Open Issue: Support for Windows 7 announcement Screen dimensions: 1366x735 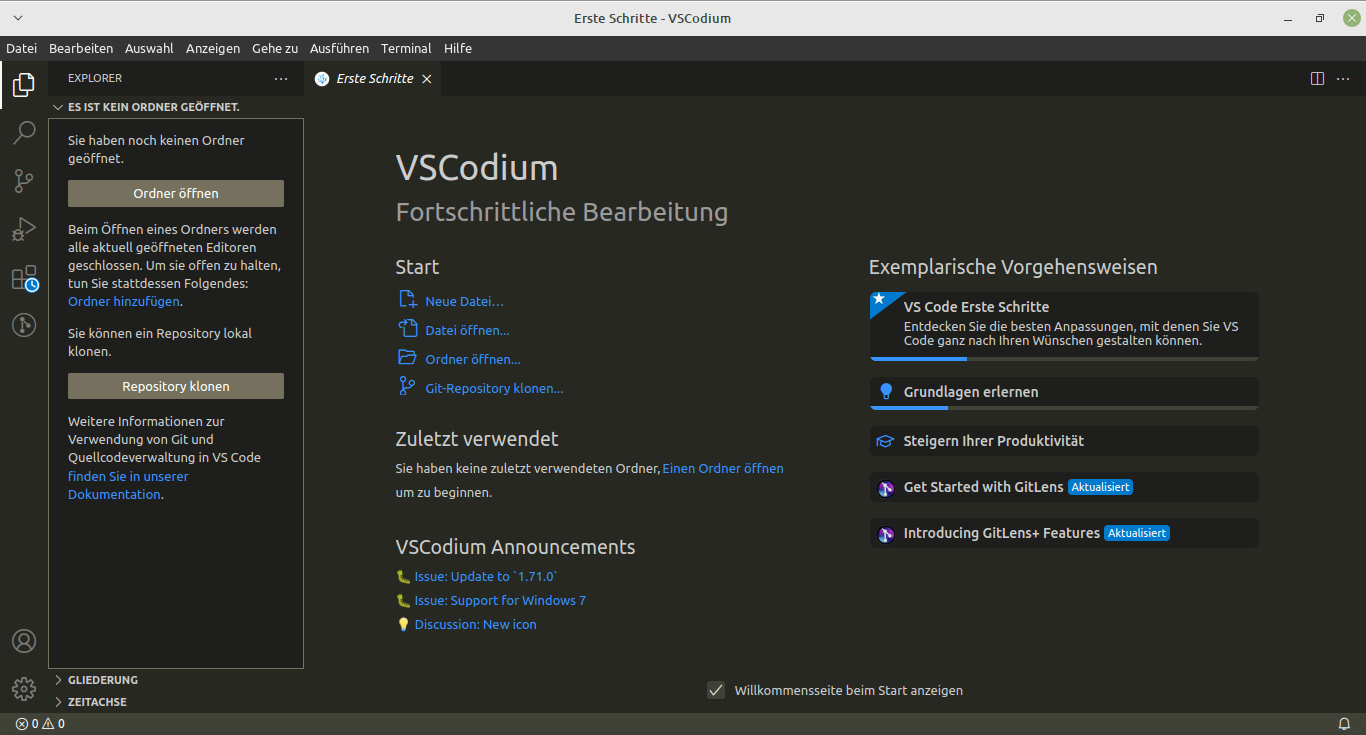(x=500, y=600)
